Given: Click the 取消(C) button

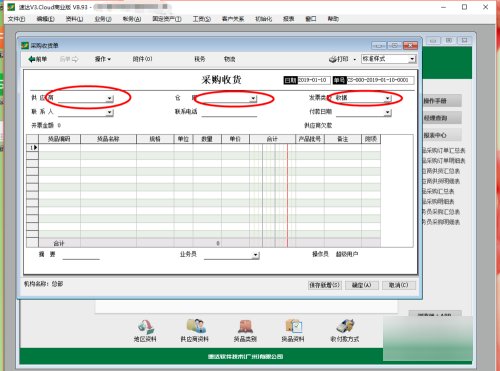Looking at the screenshot, I should (399, 285).
